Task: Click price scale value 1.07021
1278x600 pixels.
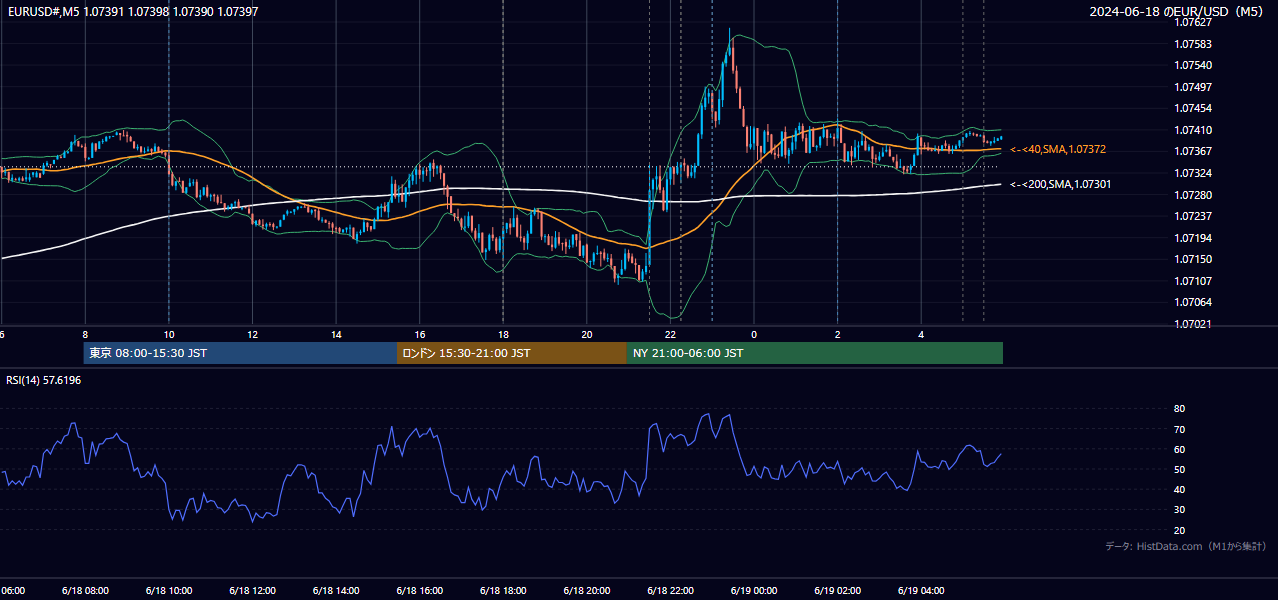Action: click(1193, 324)
